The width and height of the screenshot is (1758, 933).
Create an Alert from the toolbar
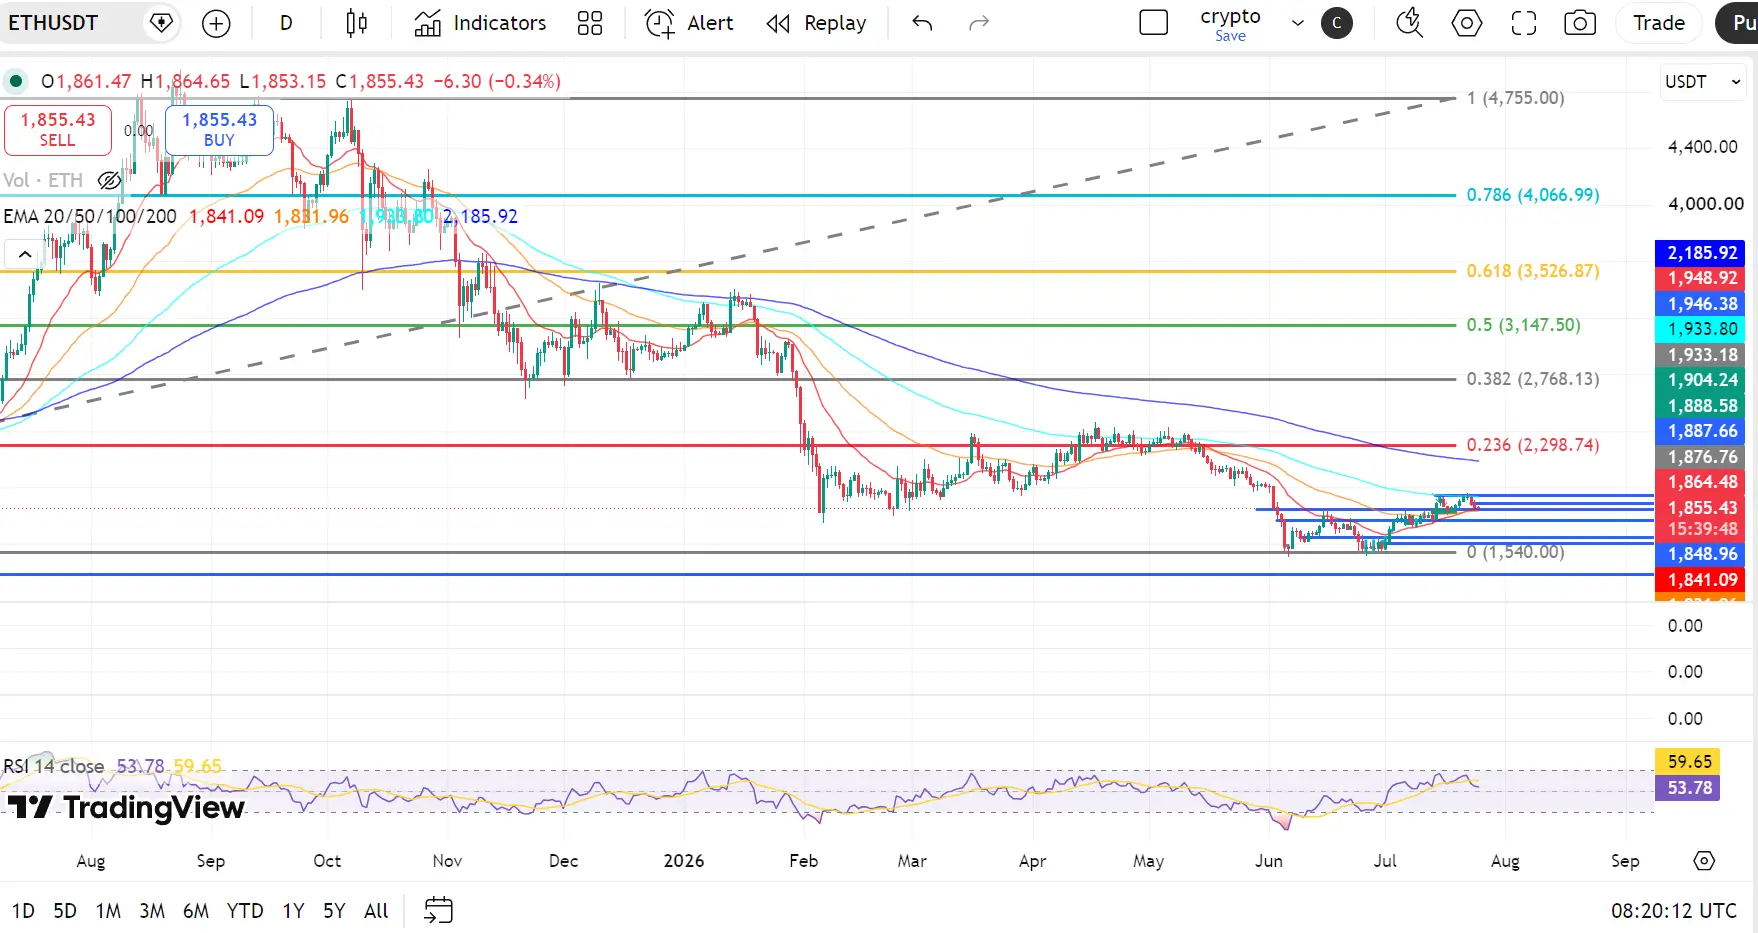(690, 23)
